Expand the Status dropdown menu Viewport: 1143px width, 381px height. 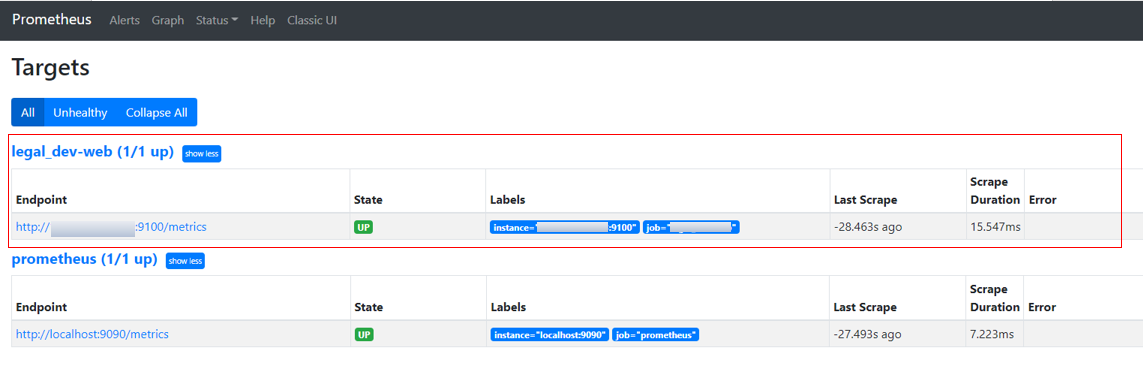tap(217, 20)
